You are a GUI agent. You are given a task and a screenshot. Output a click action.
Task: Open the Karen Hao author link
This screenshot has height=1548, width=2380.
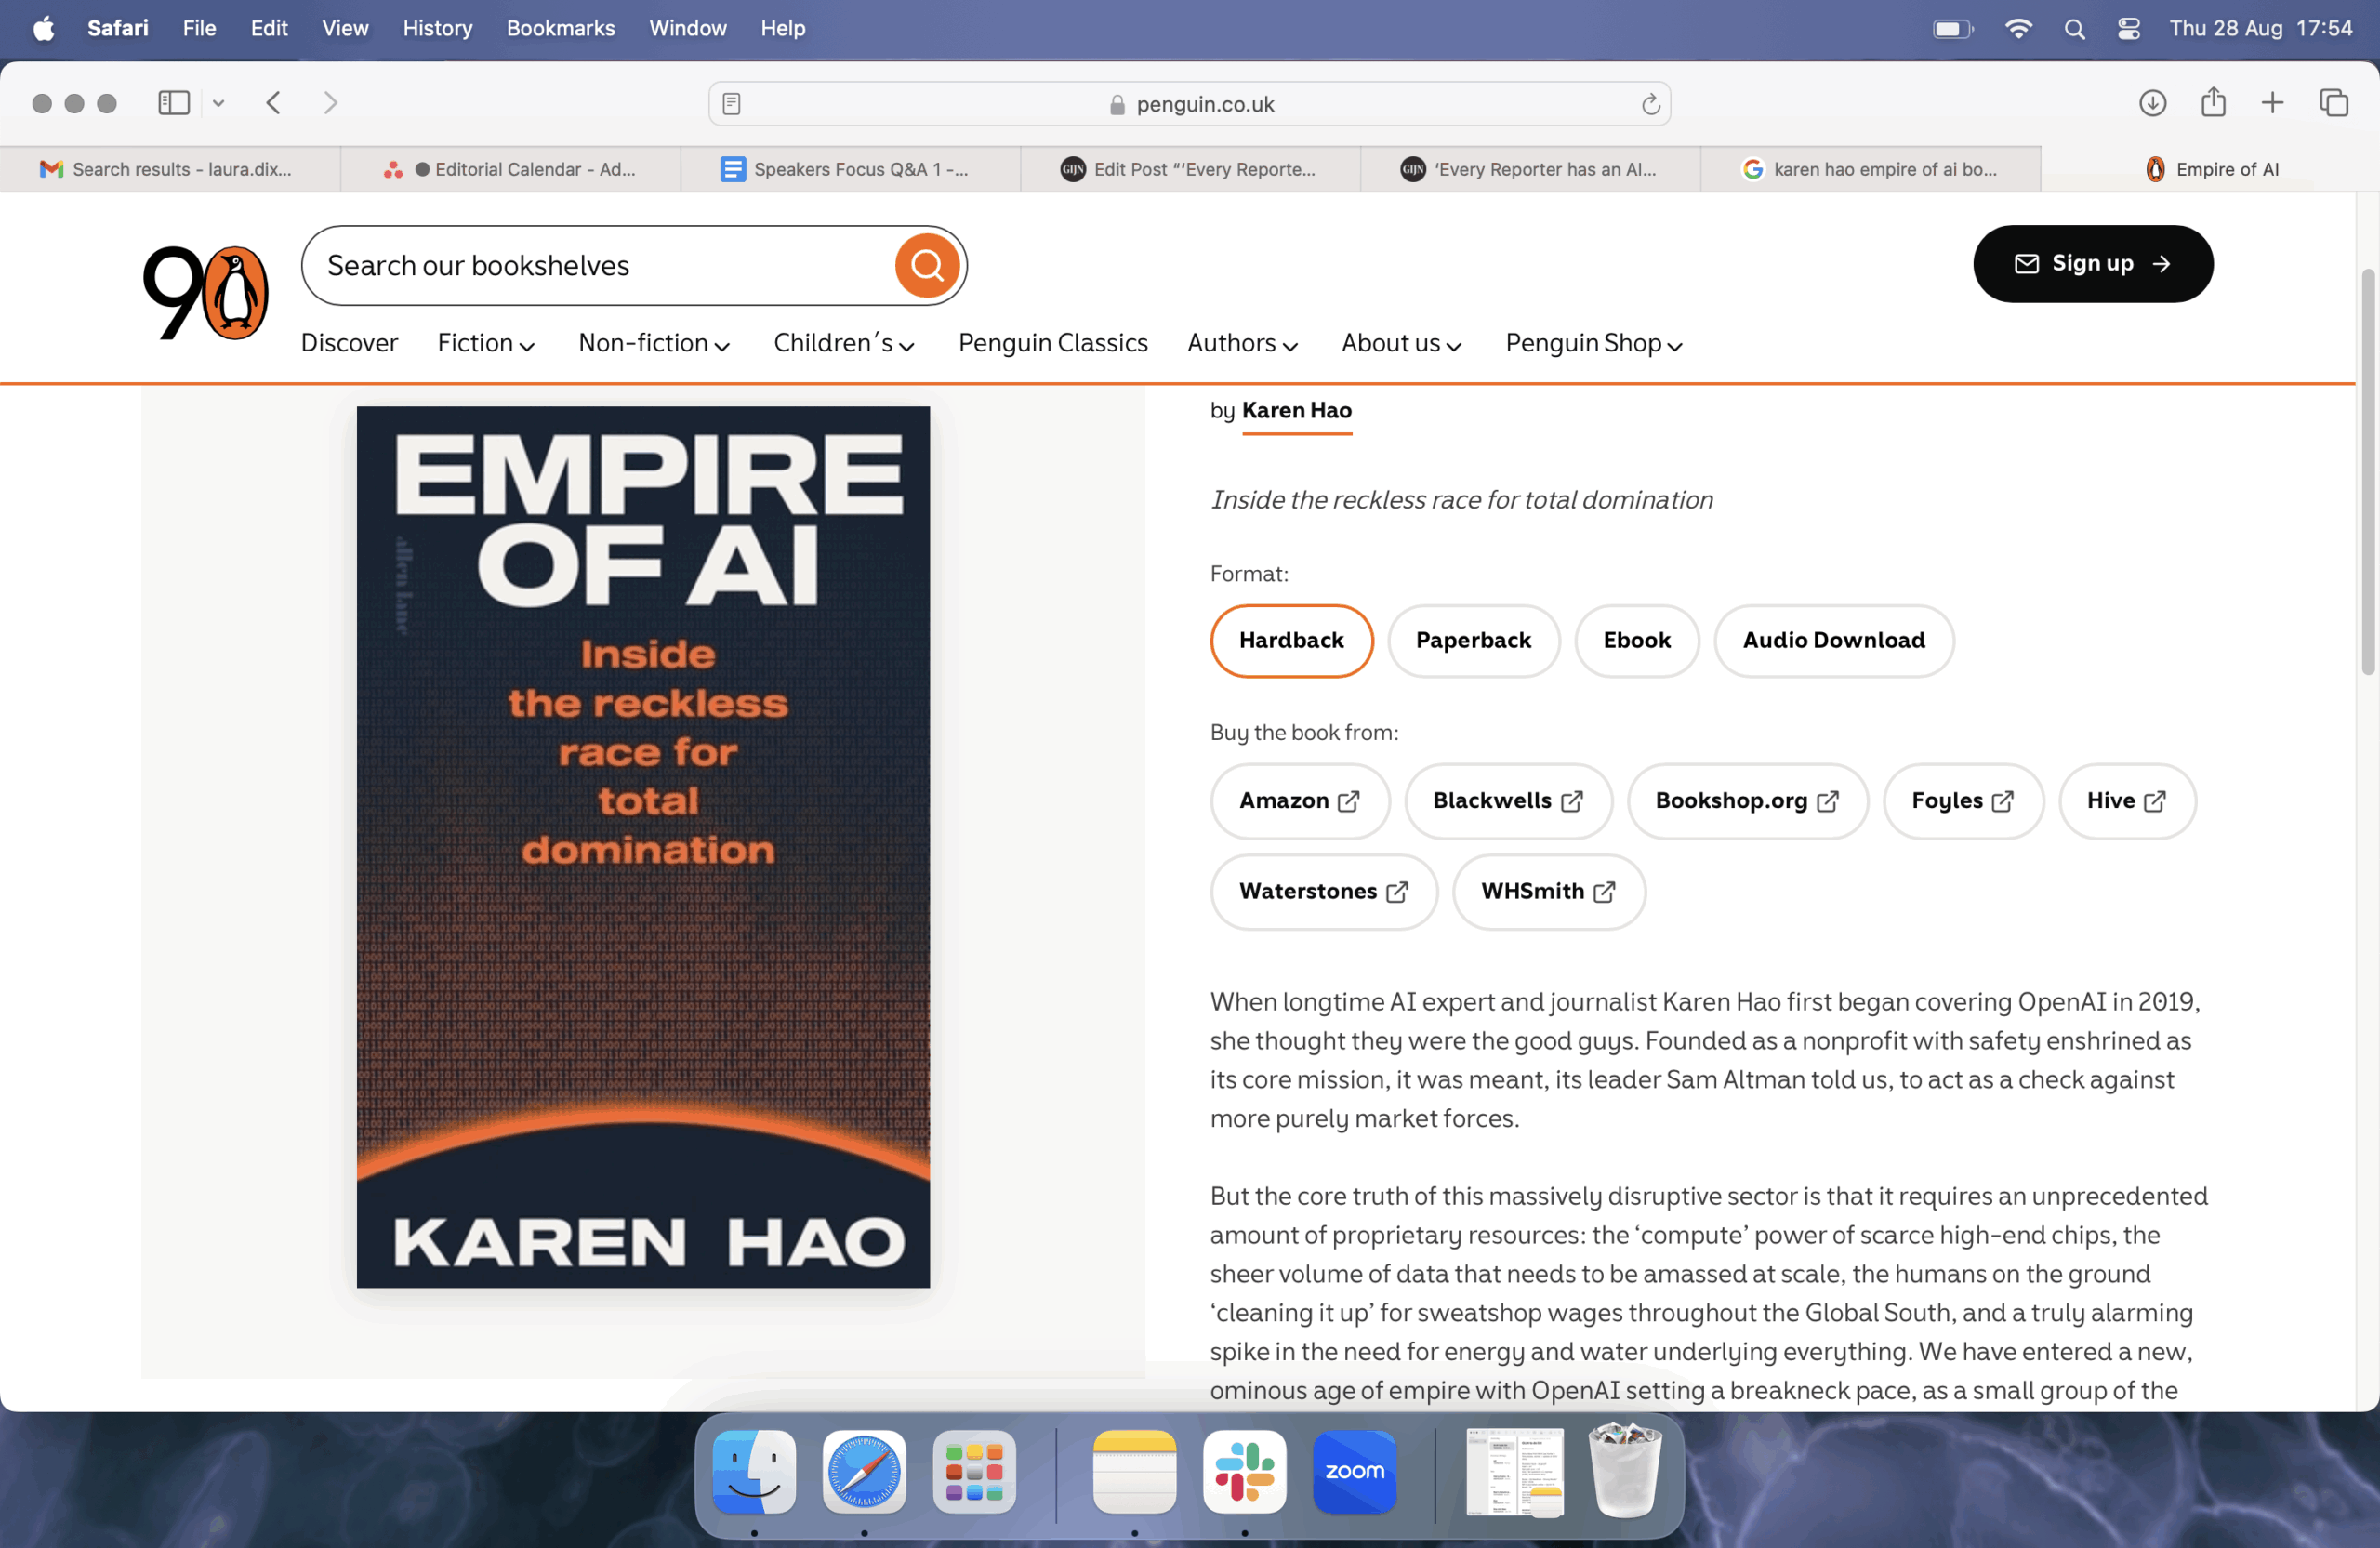click(1296, 410)
